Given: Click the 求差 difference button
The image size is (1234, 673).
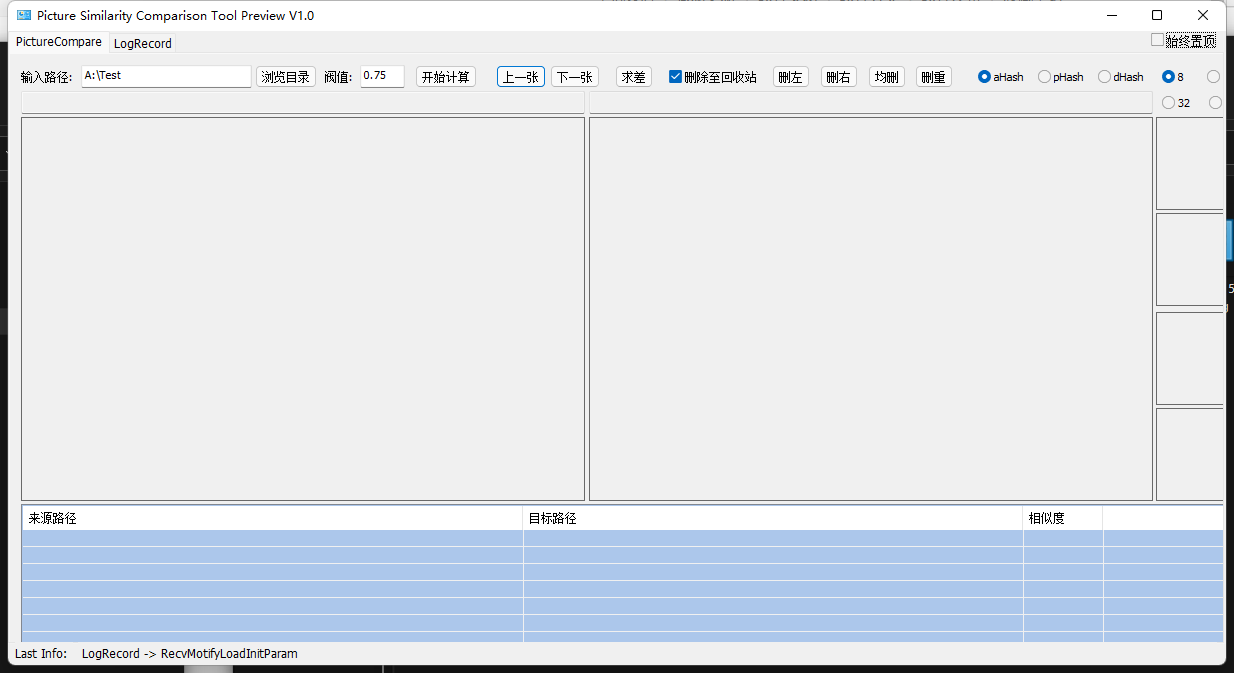Looking at the screenshot, I should pyautogui.click(x=633, y=77).
